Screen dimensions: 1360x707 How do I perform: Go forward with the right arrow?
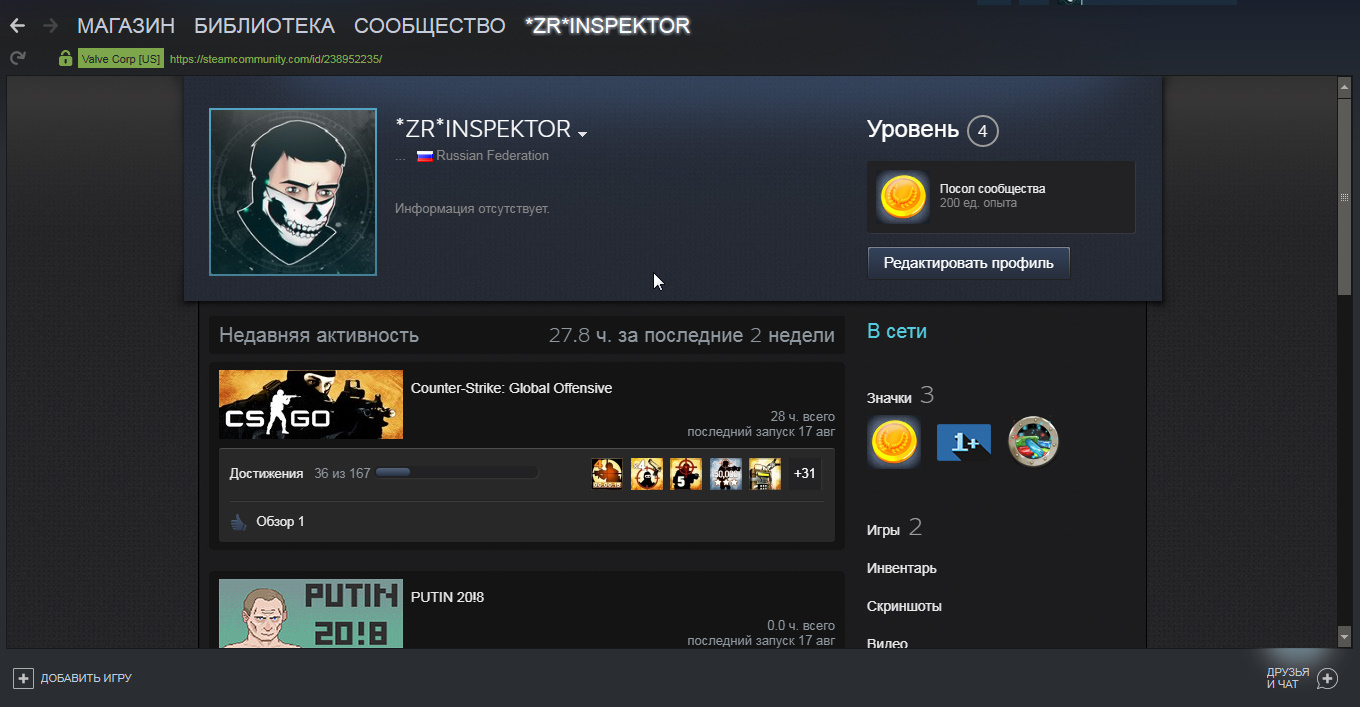(x=50, y=26)
